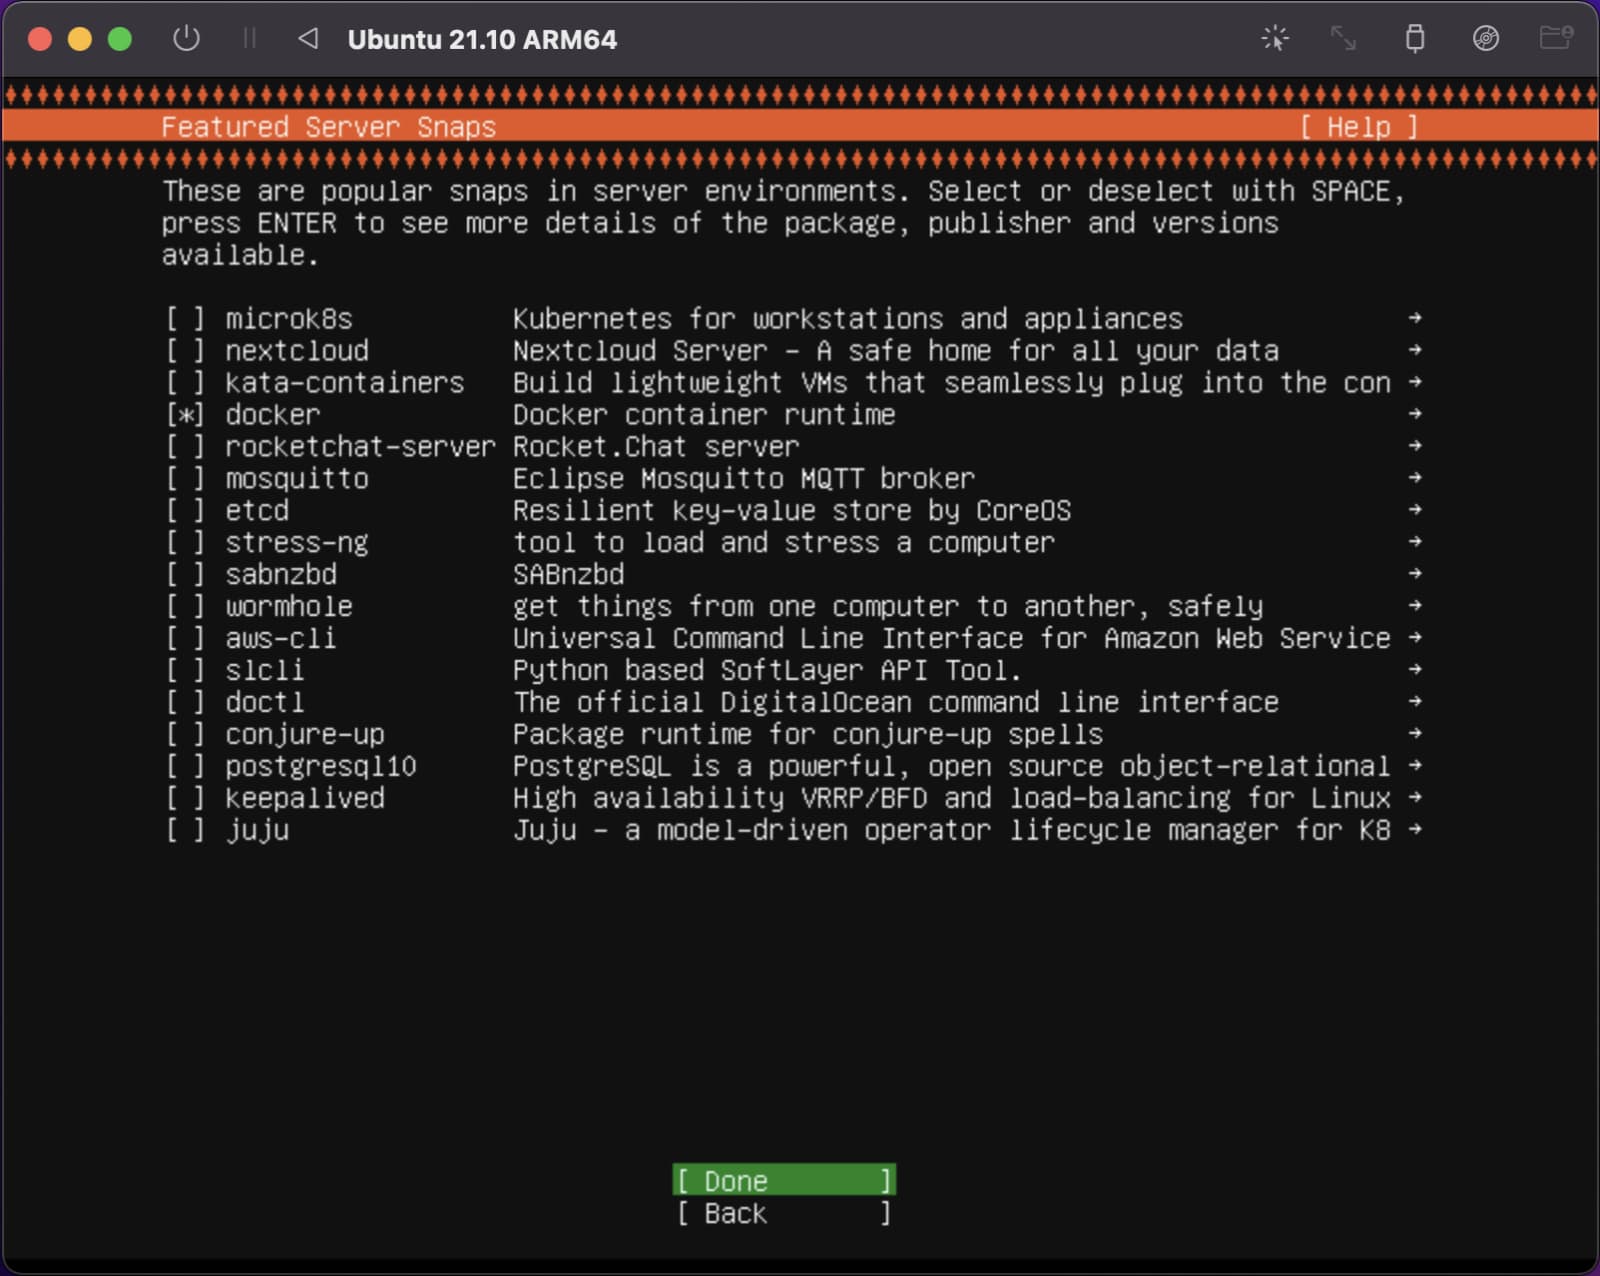Screen dimensions: 1600x1276
Task: Toggle mouse cursor capture icon
Action: click(x=1275, y=39)
